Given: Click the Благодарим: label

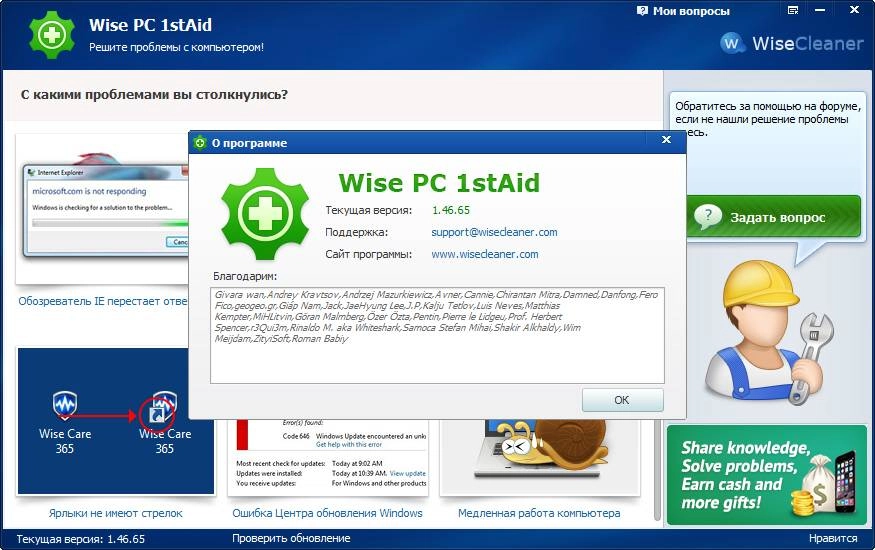Looking at the screenshot, I should click(244, 276).
